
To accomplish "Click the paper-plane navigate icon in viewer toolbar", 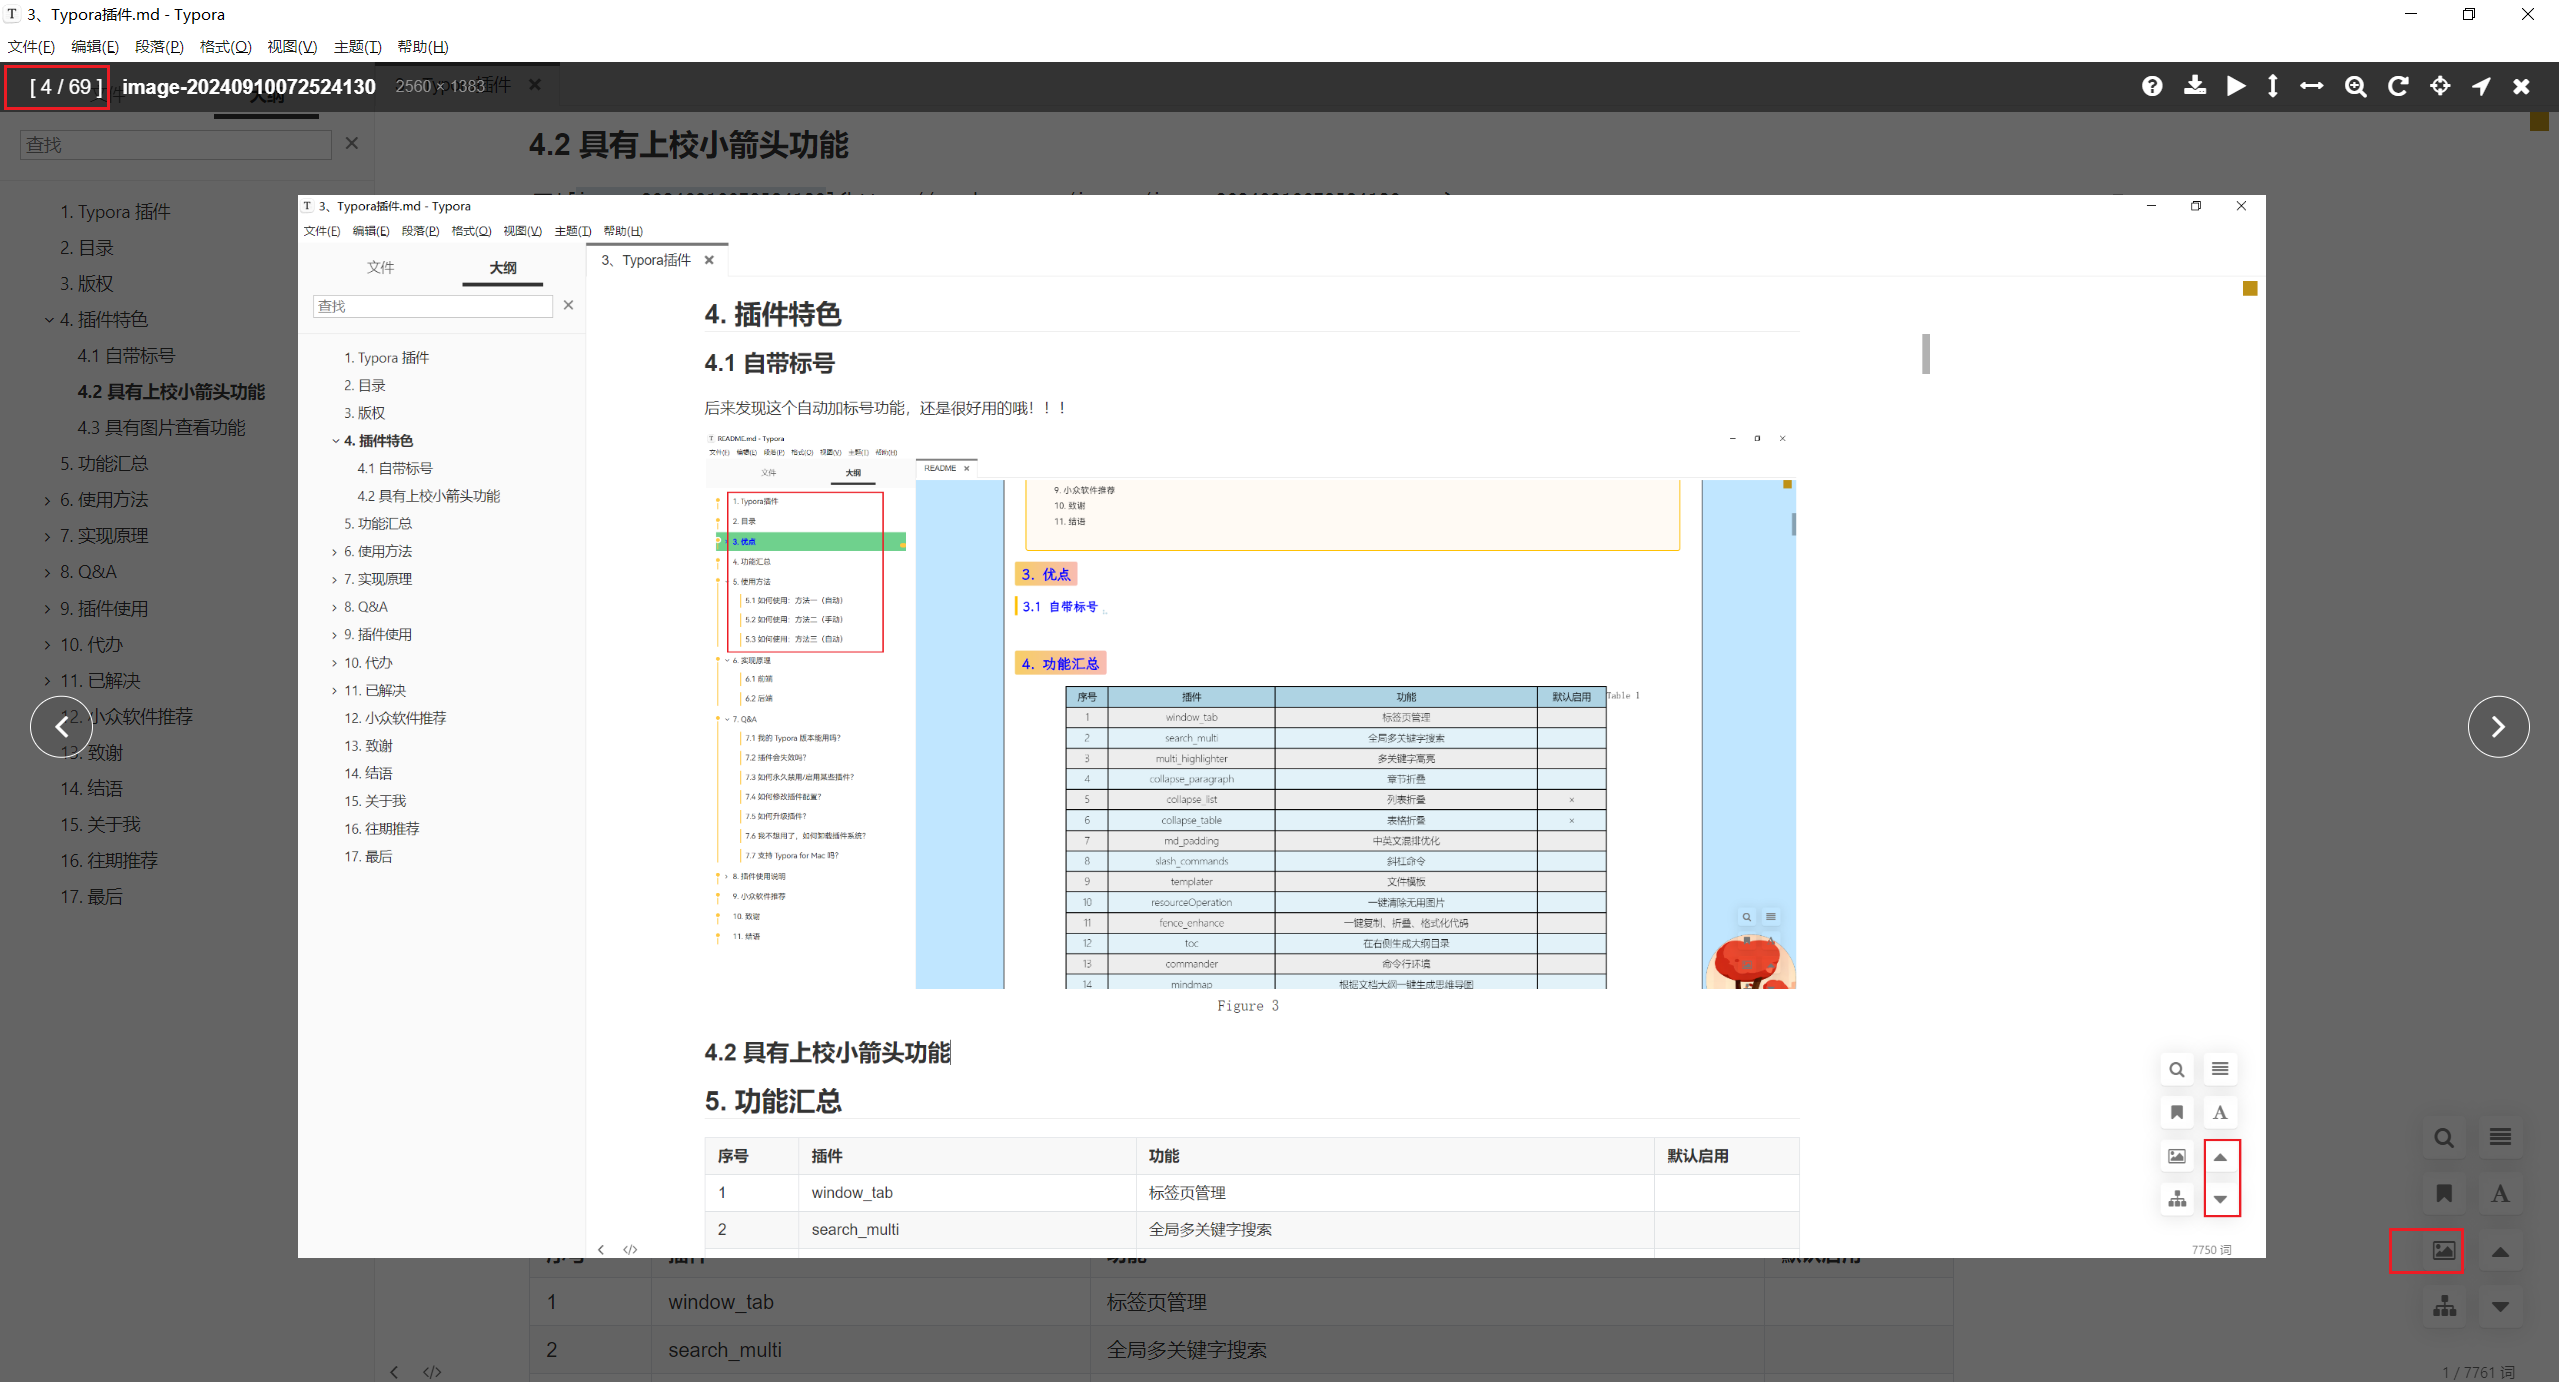I will click(x=2480, y=86).
